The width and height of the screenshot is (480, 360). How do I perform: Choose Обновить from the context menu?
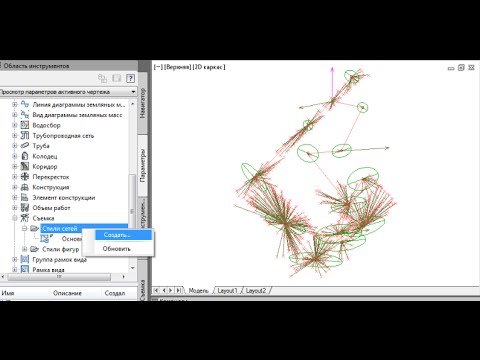click(x=117, y=249)
